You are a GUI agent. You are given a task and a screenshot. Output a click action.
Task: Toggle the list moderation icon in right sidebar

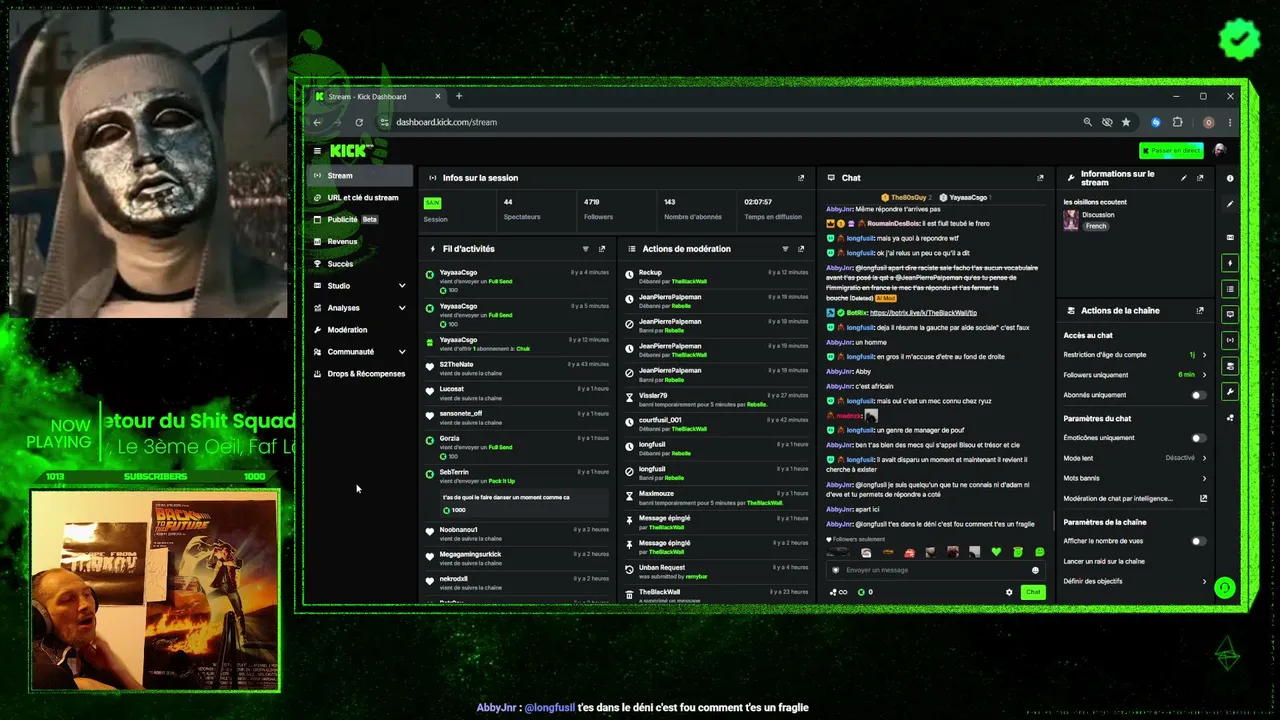[x=1230, y=289]
